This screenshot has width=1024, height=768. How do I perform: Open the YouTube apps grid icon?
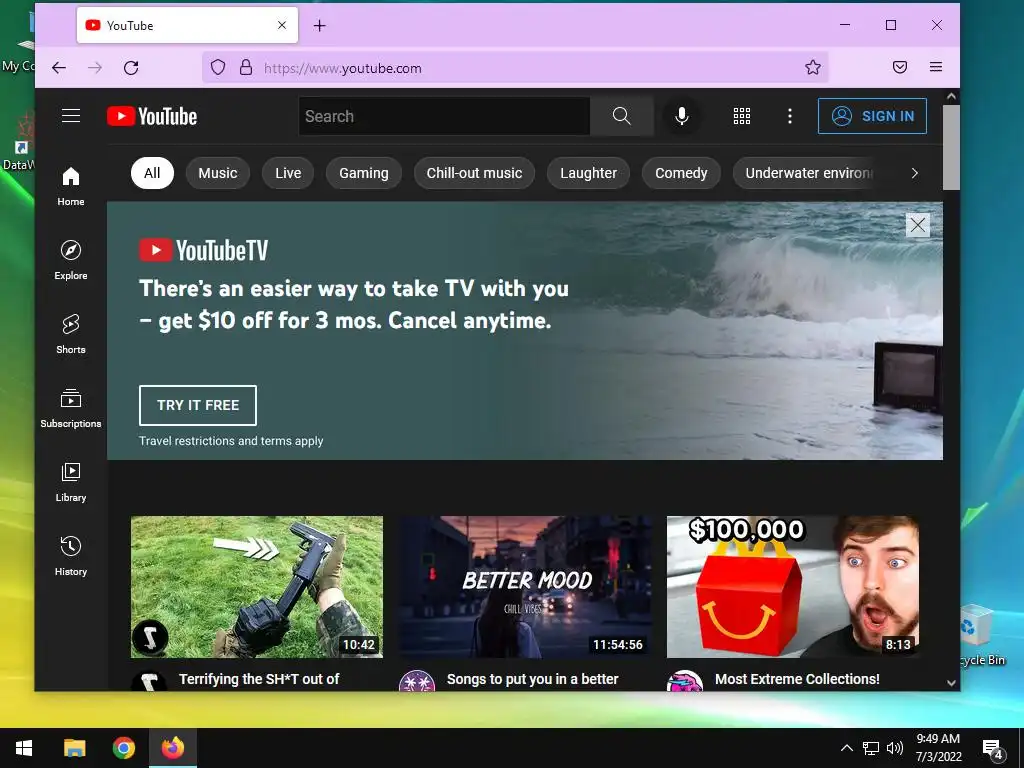coord(742,116)
